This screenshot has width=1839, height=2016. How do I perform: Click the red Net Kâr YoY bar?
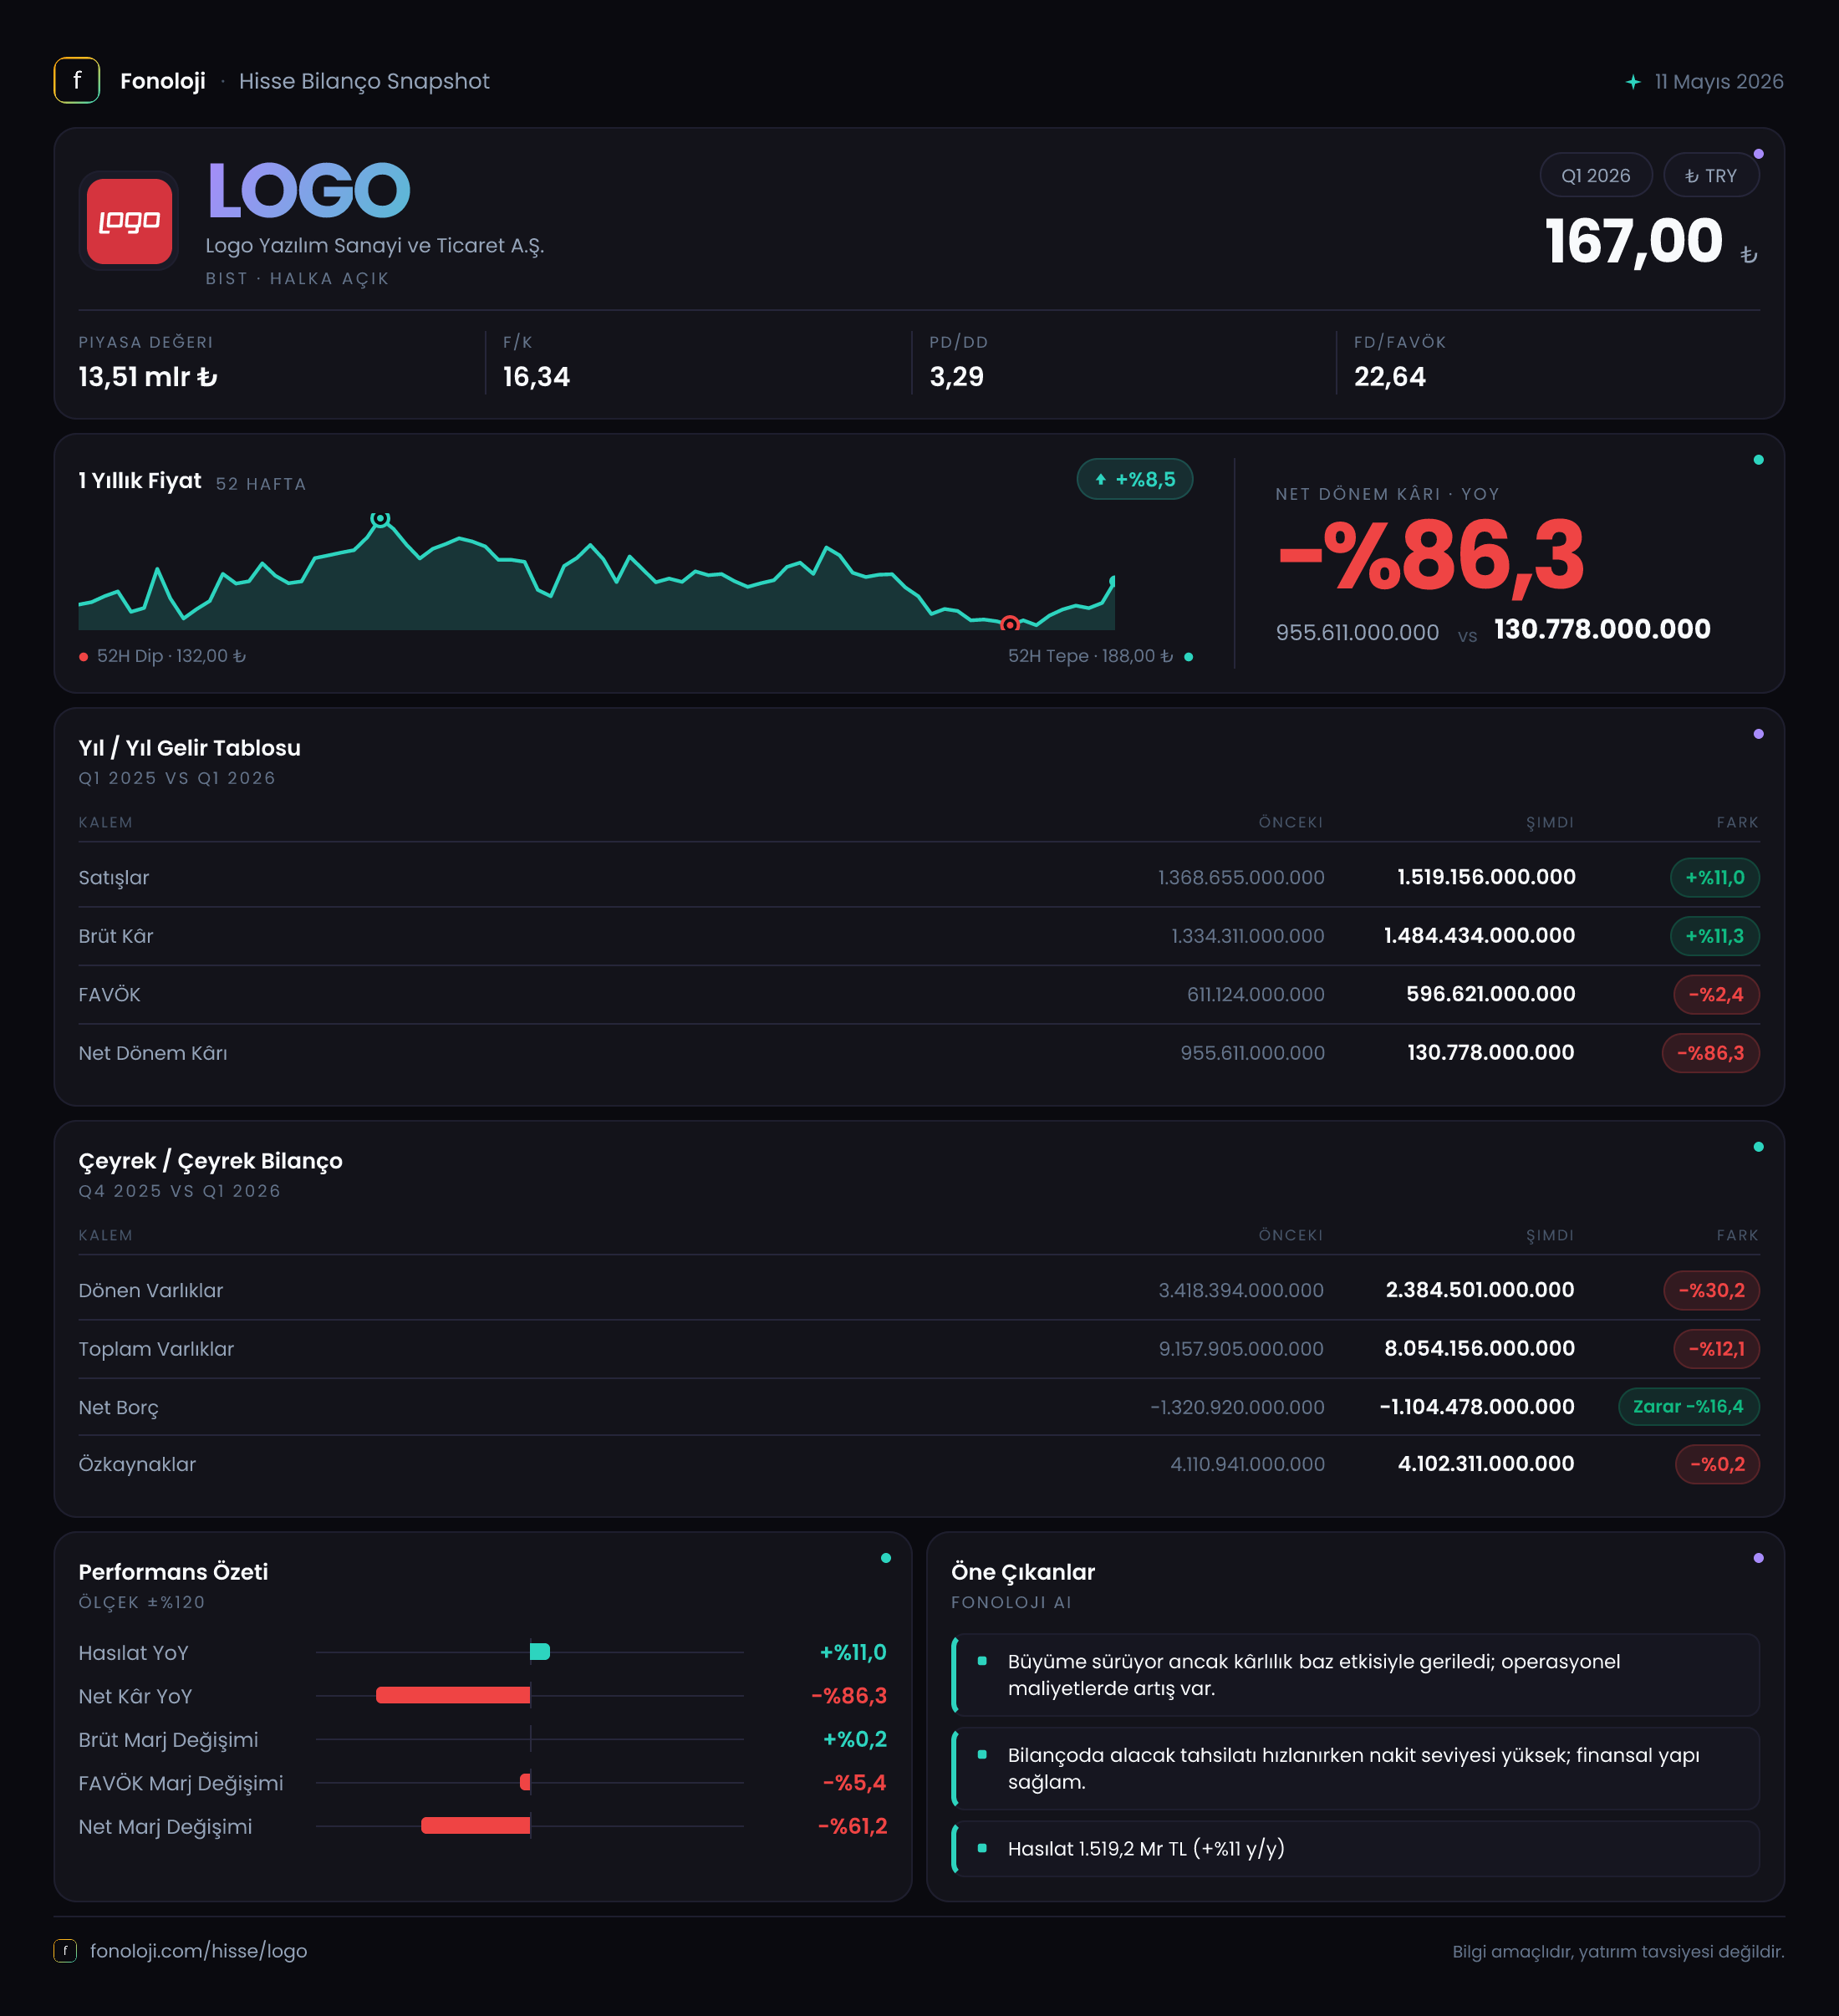[x=453, y=1695]
